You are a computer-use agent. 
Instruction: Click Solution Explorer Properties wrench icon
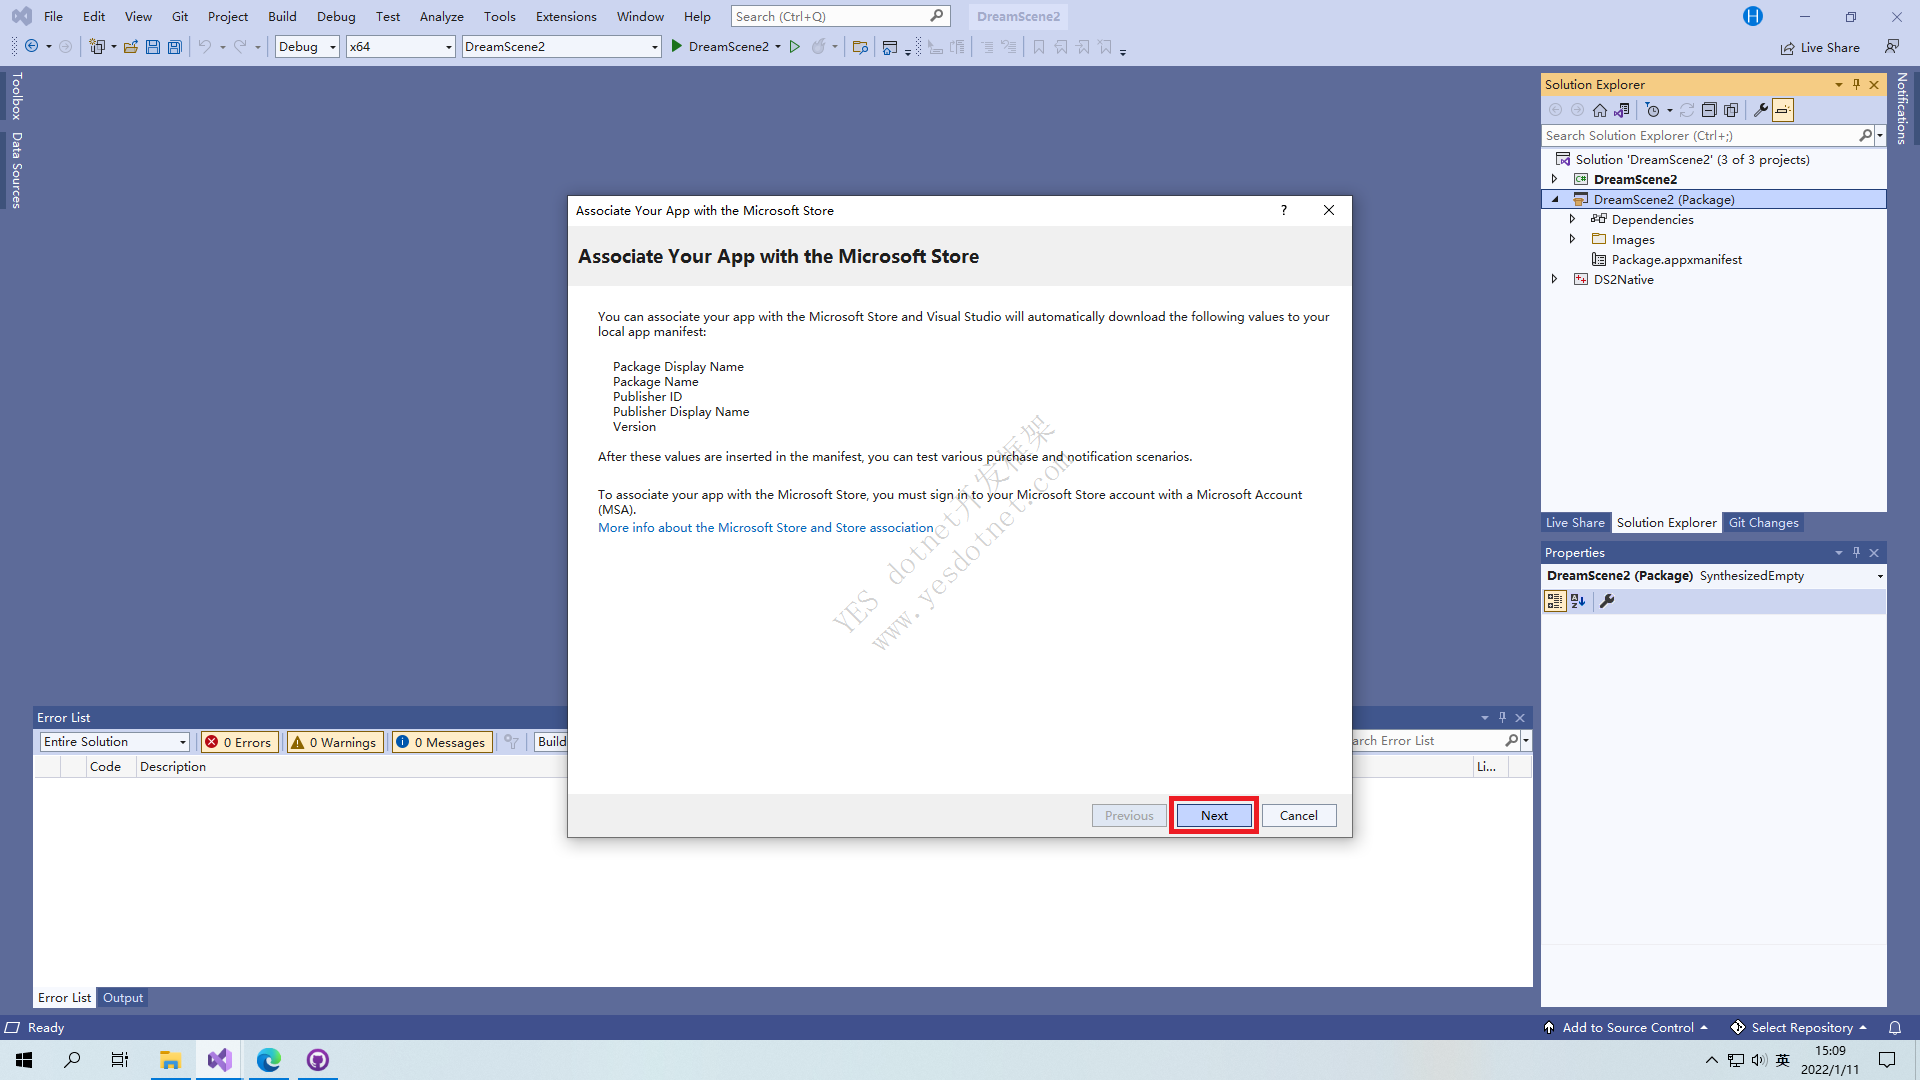[x=1761, y=110]
